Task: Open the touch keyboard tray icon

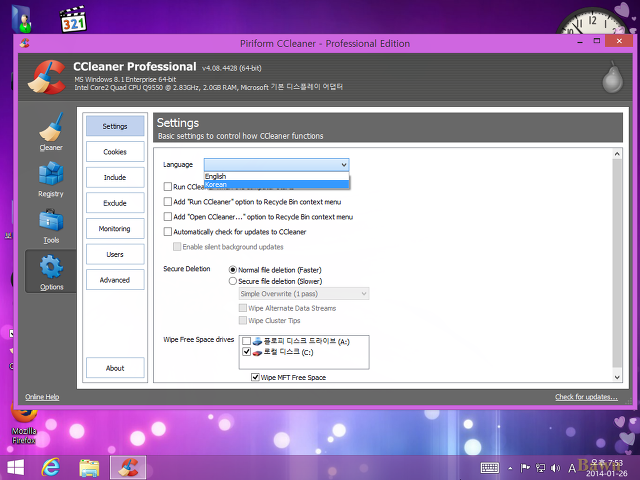Action: click(x=490, y=468)
